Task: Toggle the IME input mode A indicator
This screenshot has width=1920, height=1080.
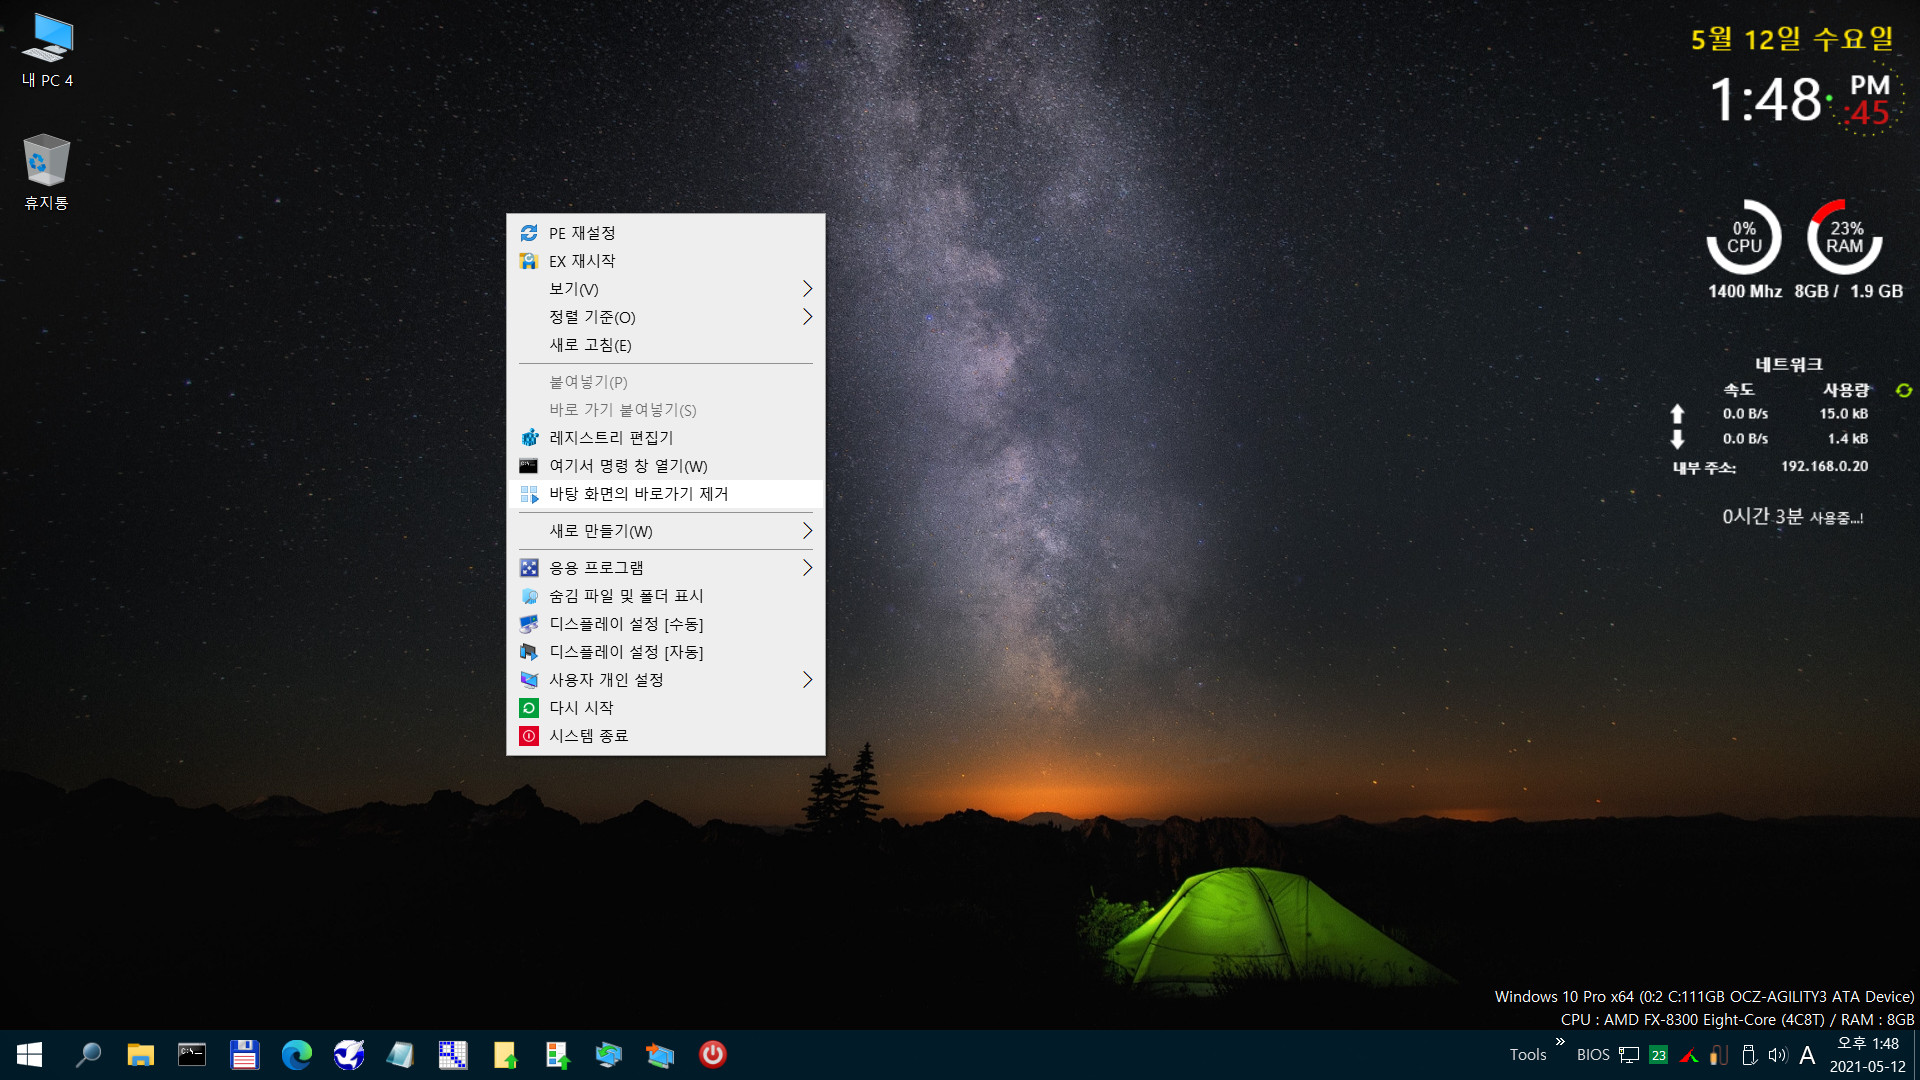Action: 1807,1055
